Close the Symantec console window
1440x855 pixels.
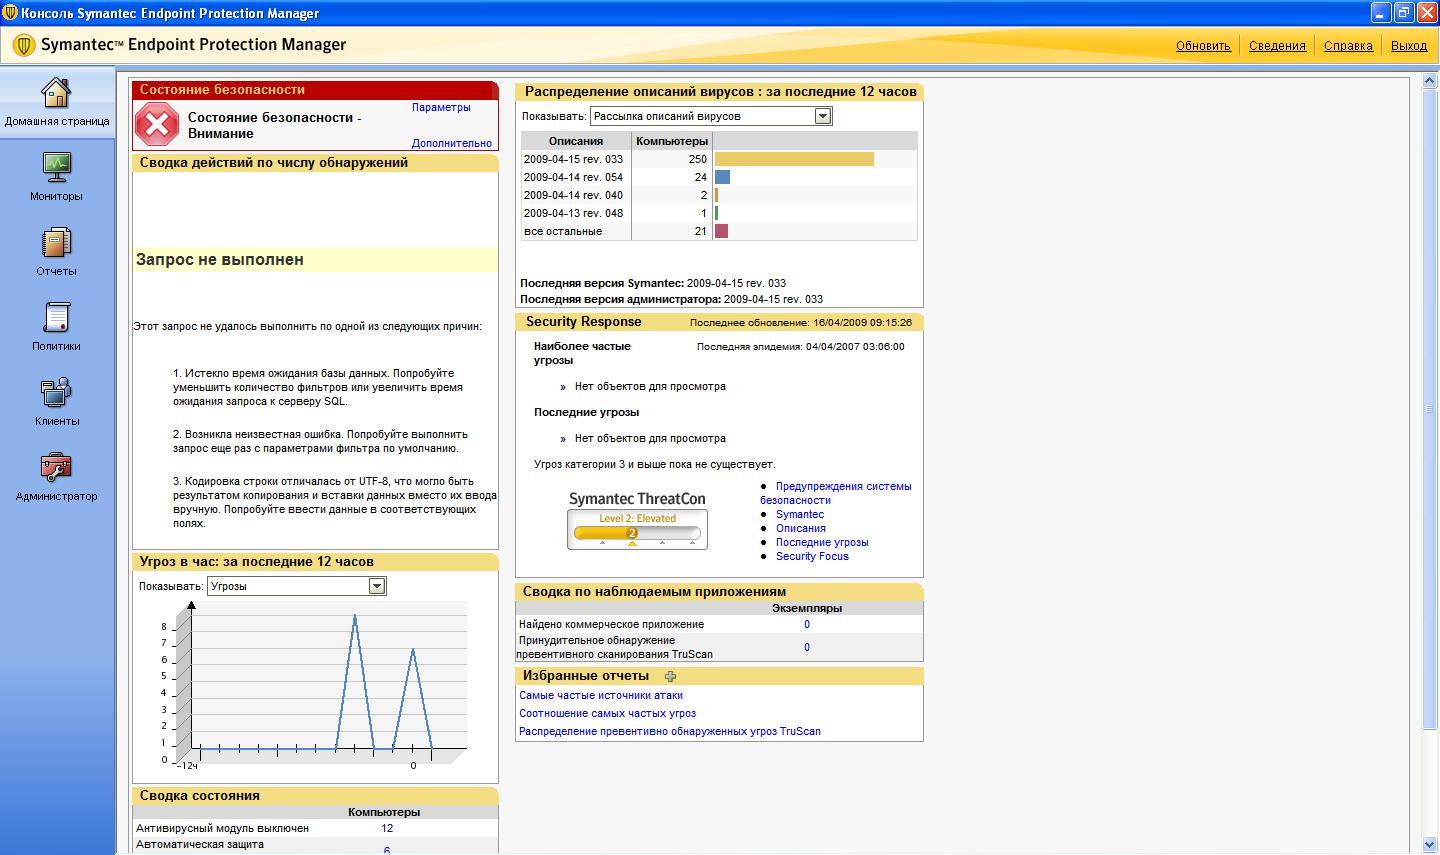1427,13
